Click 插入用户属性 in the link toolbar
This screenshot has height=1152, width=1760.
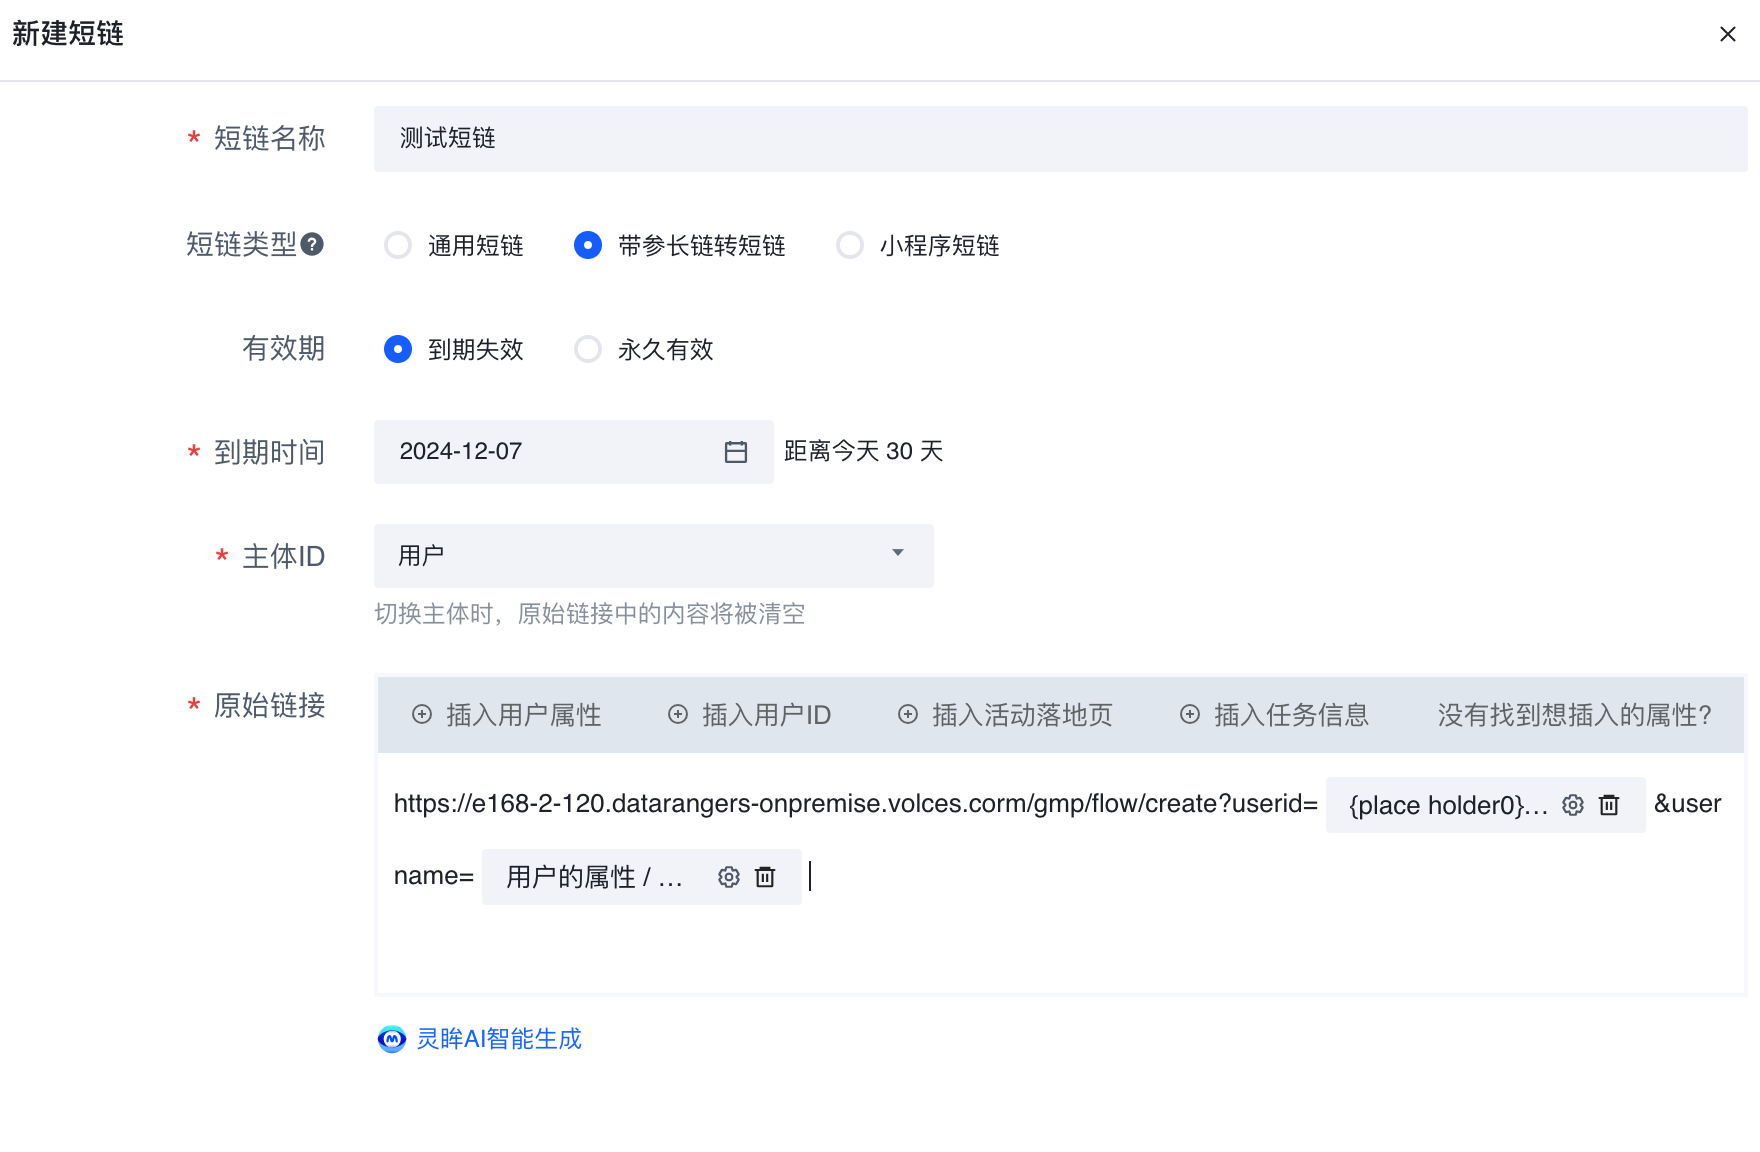pyautogui.click(x=507, y=715)
